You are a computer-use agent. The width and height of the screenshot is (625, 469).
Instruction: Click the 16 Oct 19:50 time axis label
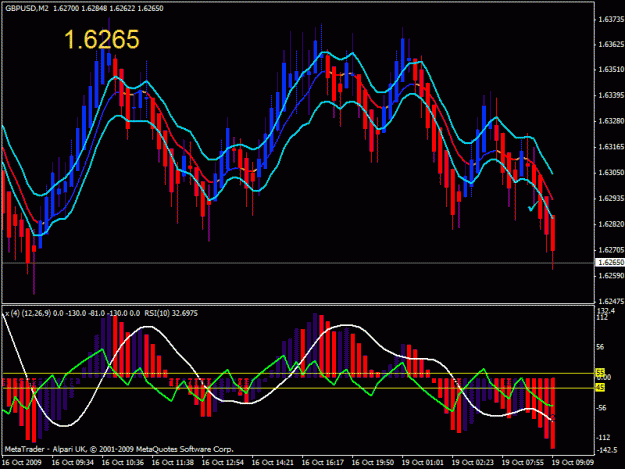click(373, 462)
